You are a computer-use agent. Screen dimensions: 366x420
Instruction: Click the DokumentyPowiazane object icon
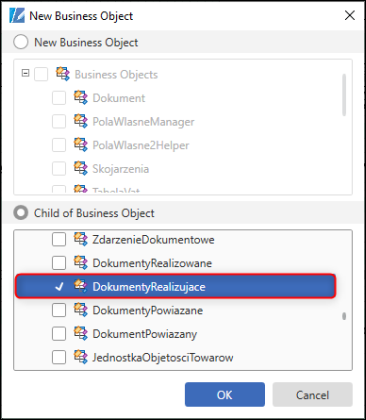point(80,310)
